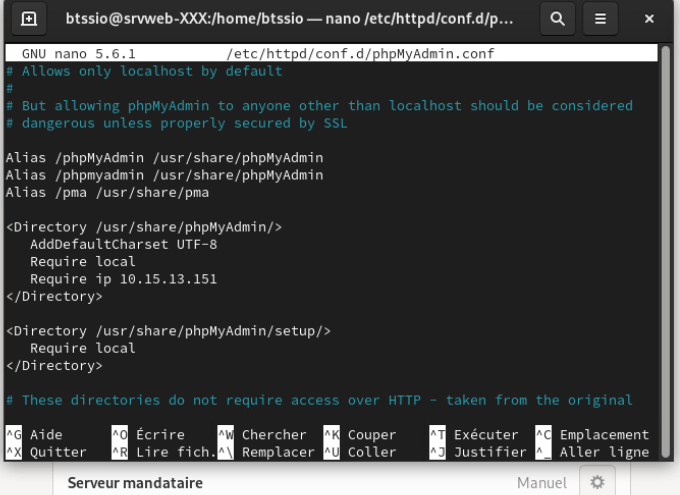Image resolution: width=680 pixels, height=495 pixels.
Task: Open a new terminal tab
Action: click(x=28, y=19)
